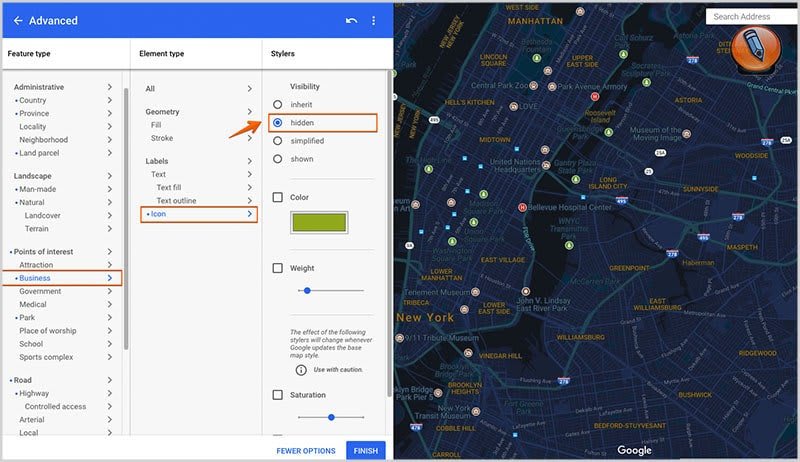Select the Arterial feature type

32,420
